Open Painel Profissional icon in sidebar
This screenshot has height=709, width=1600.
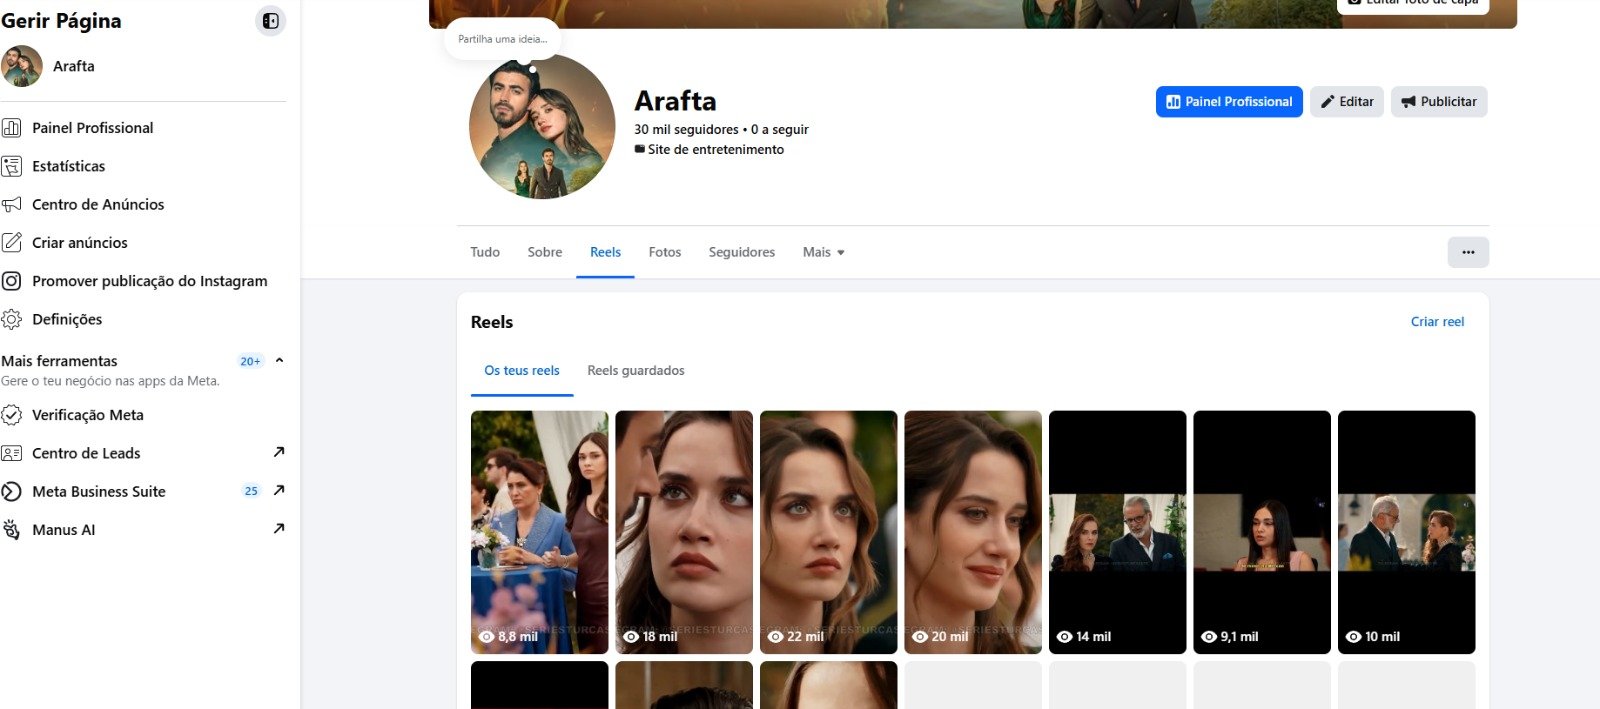coord(12,128)
